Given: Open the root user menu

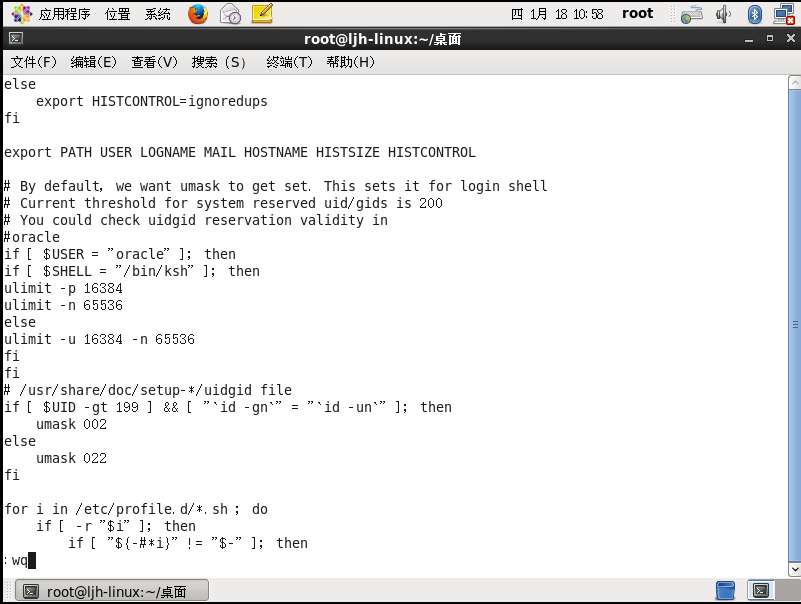Looking at the screenshot, I should click(637, 13).
